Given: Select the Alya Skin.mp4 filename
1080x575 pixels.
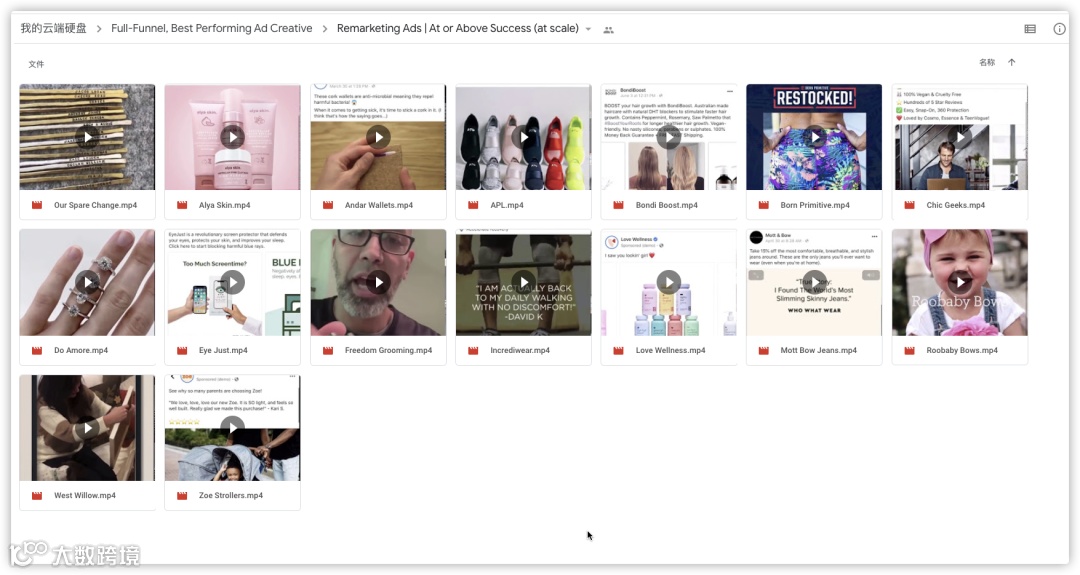Looking at the screenshot, I should point(225,205).
